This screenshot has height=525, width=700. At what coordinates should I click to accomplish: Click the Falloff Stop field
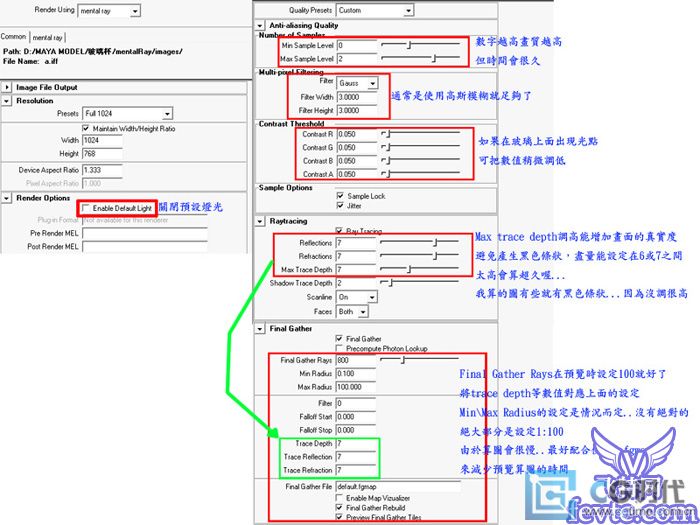(x=356, y=430)
